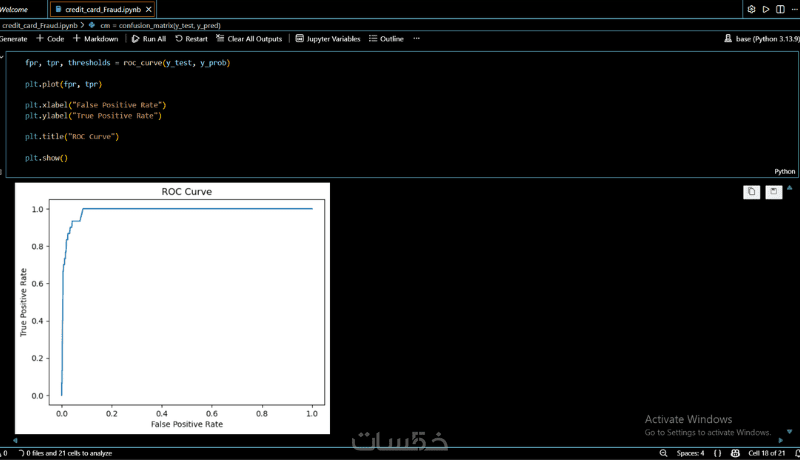Open more notebook toolbar actions (ellipsis)
The image size is (800, 460).
[416, 39]
